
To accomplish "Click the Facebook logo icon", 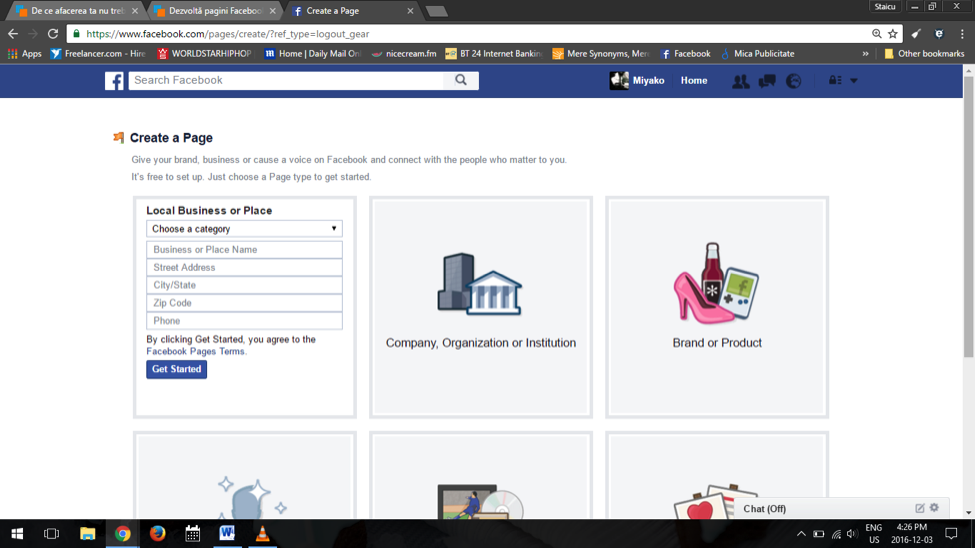I will 114,80.
